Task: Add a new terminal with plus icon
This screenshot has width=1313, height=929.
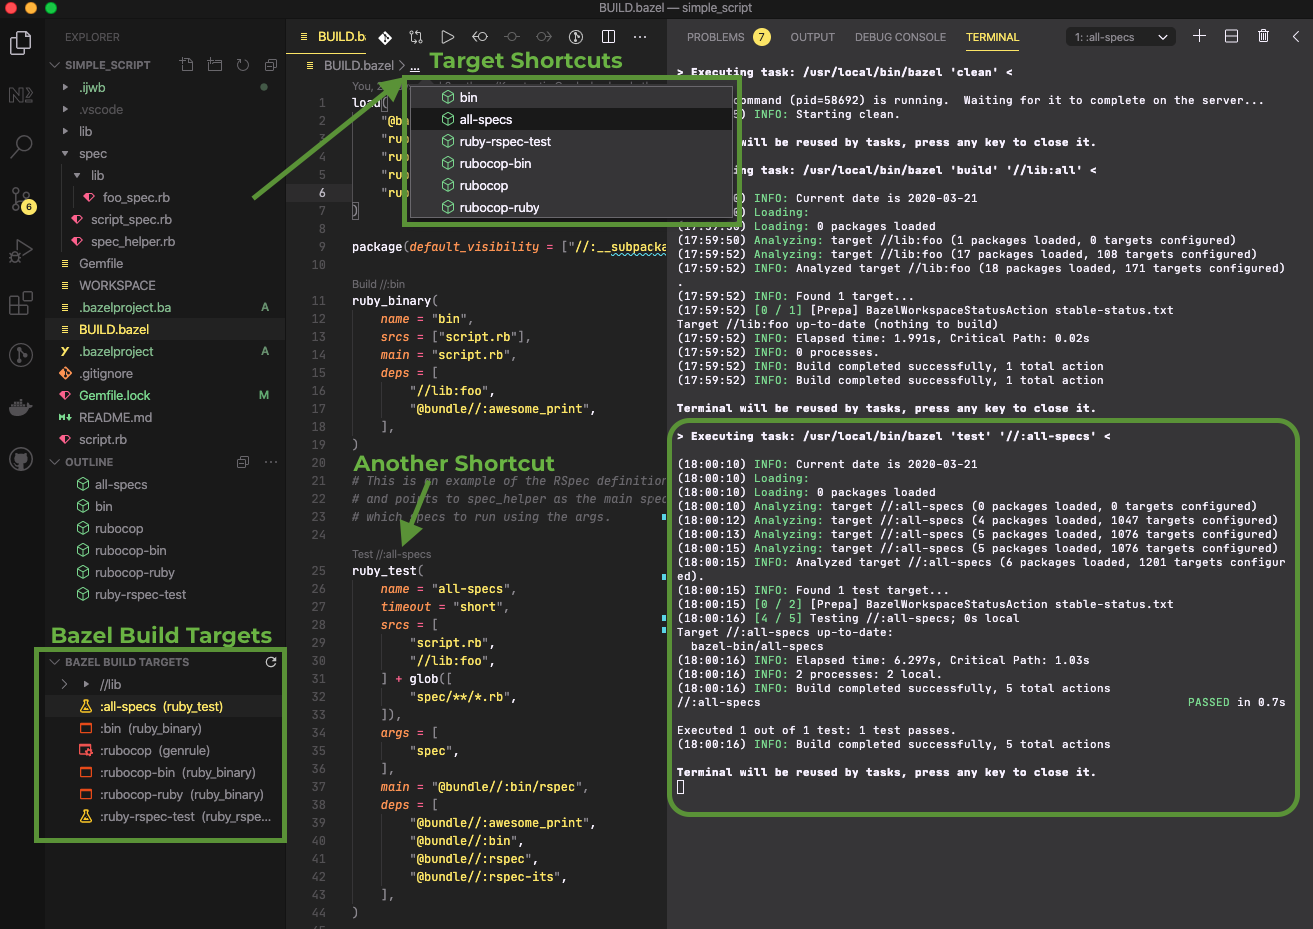Action: click(1199, 37)
